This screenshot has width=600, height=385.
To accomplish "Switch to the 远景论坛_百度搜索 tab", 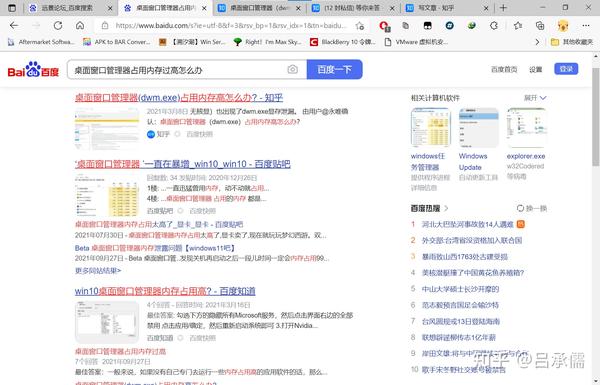I will [x=66, y=8].
